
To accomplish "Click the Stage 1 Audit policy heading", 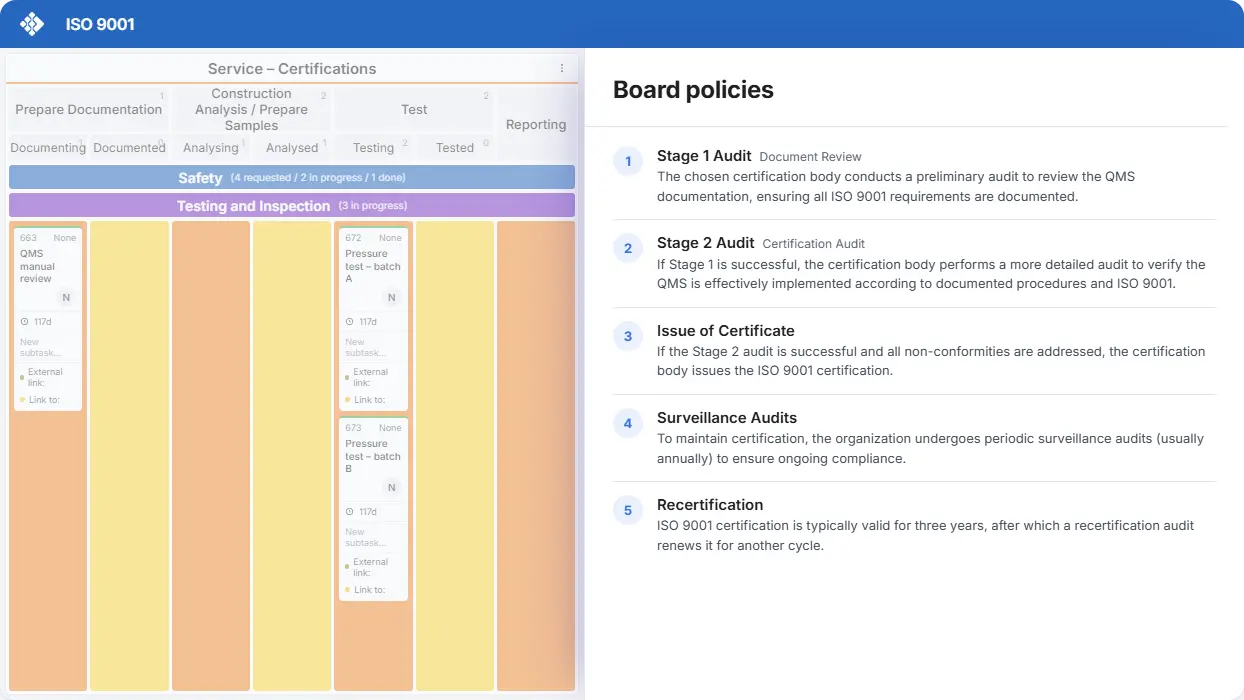I will tap(704, 156).
